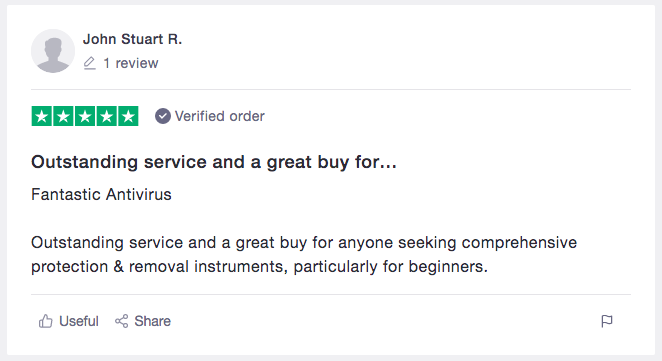Click the fifth green rating star
This screenshot has width=662, height=361.
pyautogui.click(x=128, y=116)
